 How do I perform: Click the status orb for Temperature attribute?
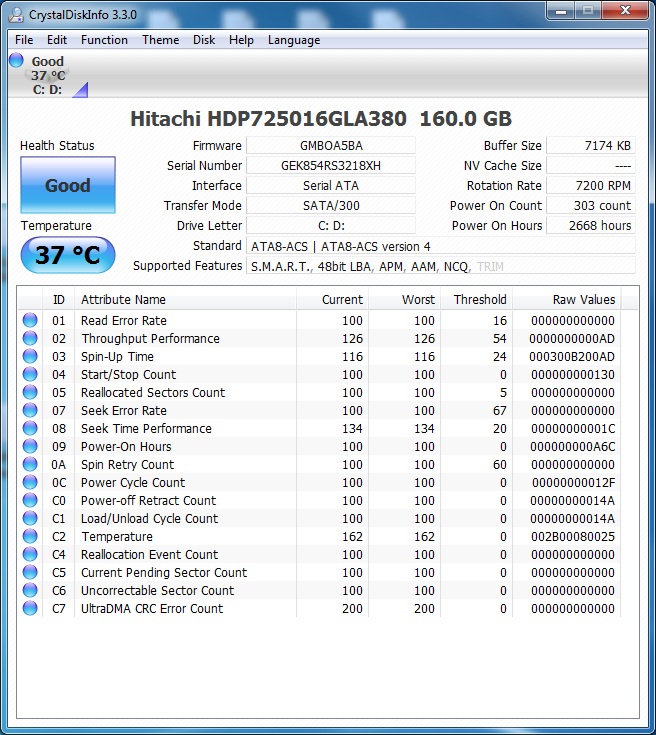[x=30, y=536]
